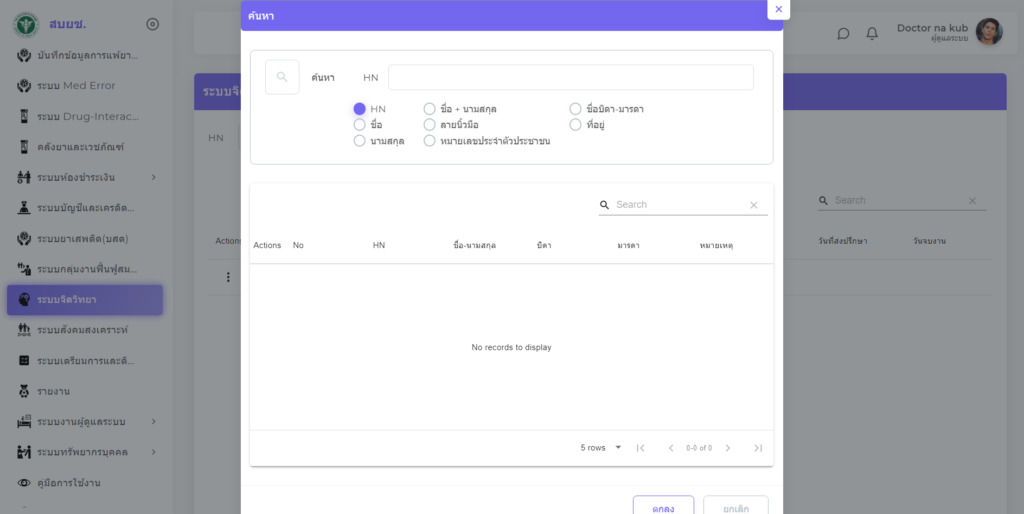Click the HN search input field
Viewport: 1024px width, 514px height.
(570, 77)
